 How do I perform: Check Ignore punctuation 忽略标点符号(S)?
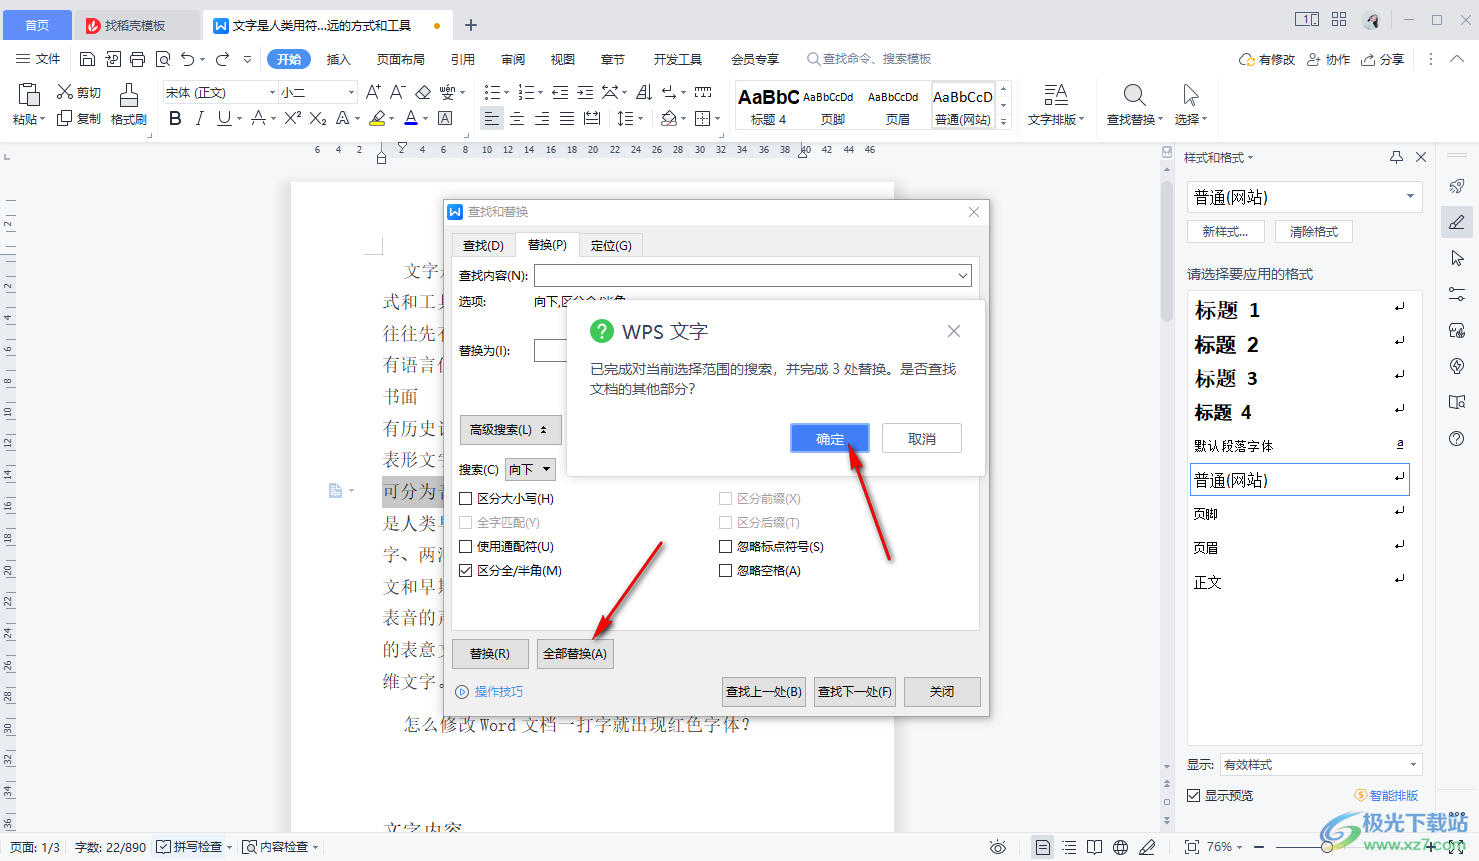(726, 546)
